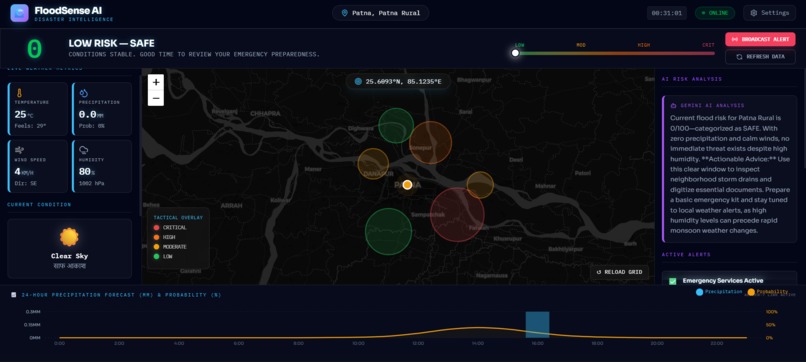Click the cloud icon in Humidity card
806x362 pixels.
[83, 150]
